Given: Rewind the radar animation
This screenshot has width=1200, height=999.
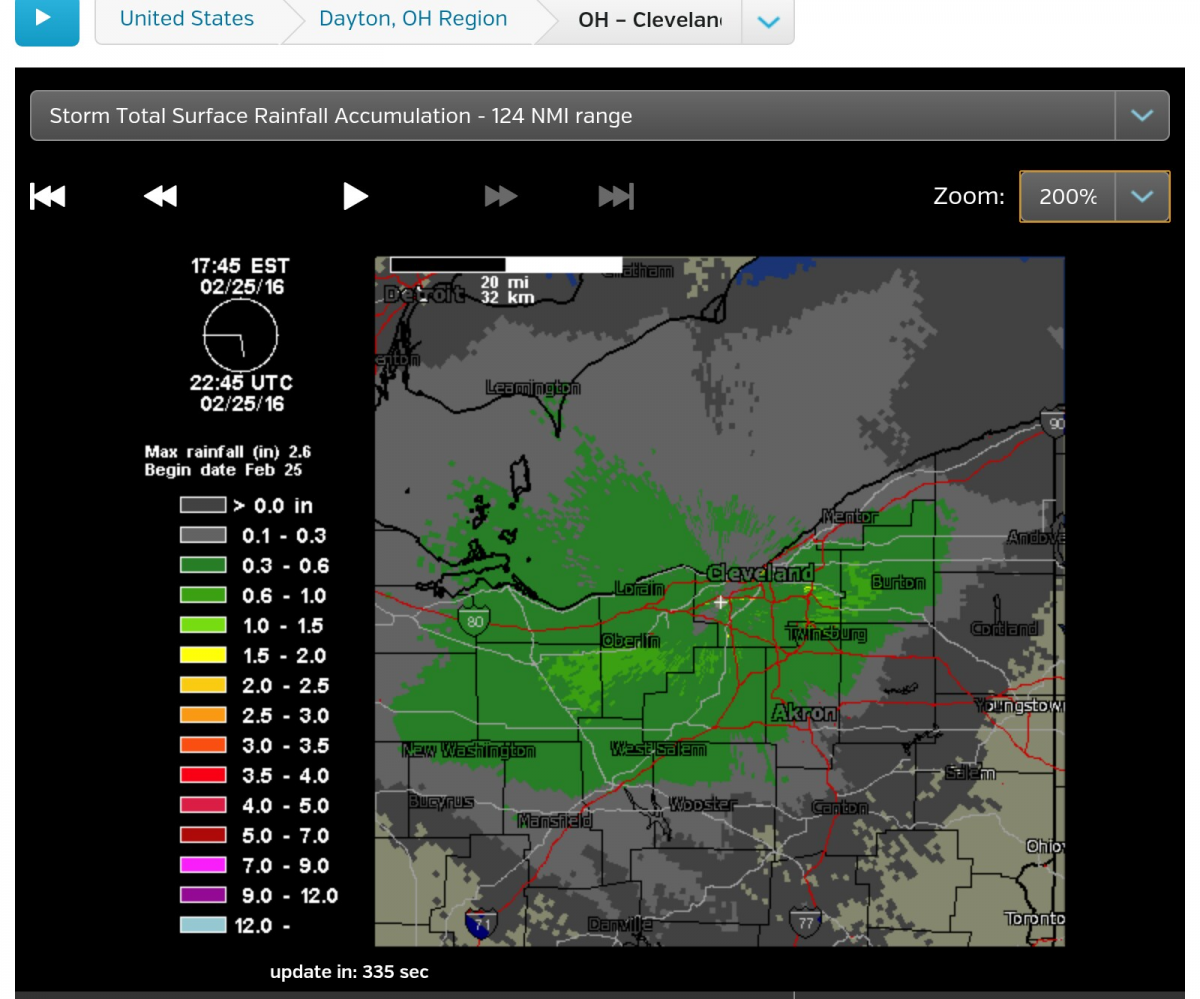Looking at the screenshot, I should point(160,196).
